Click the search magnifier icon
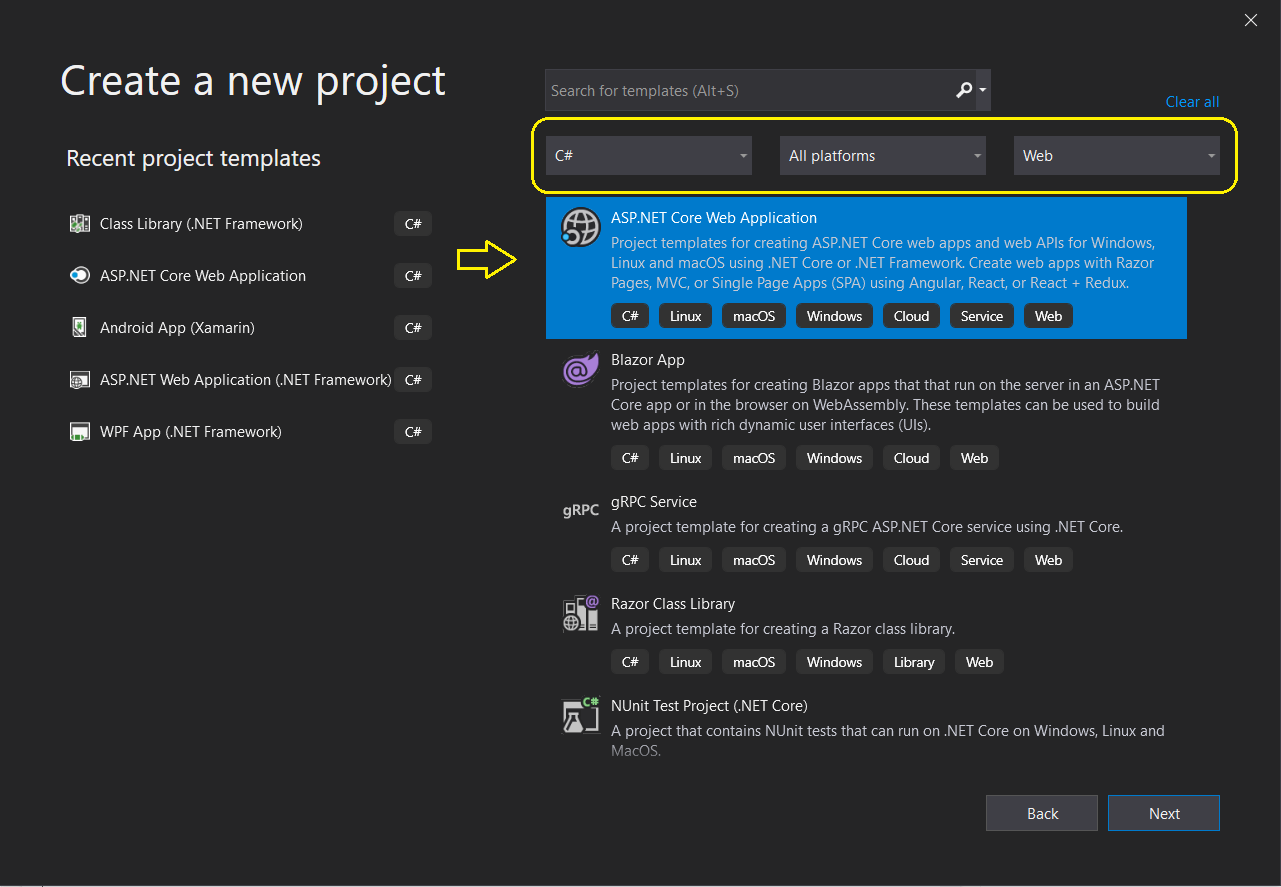 click(x=963, y=90)
